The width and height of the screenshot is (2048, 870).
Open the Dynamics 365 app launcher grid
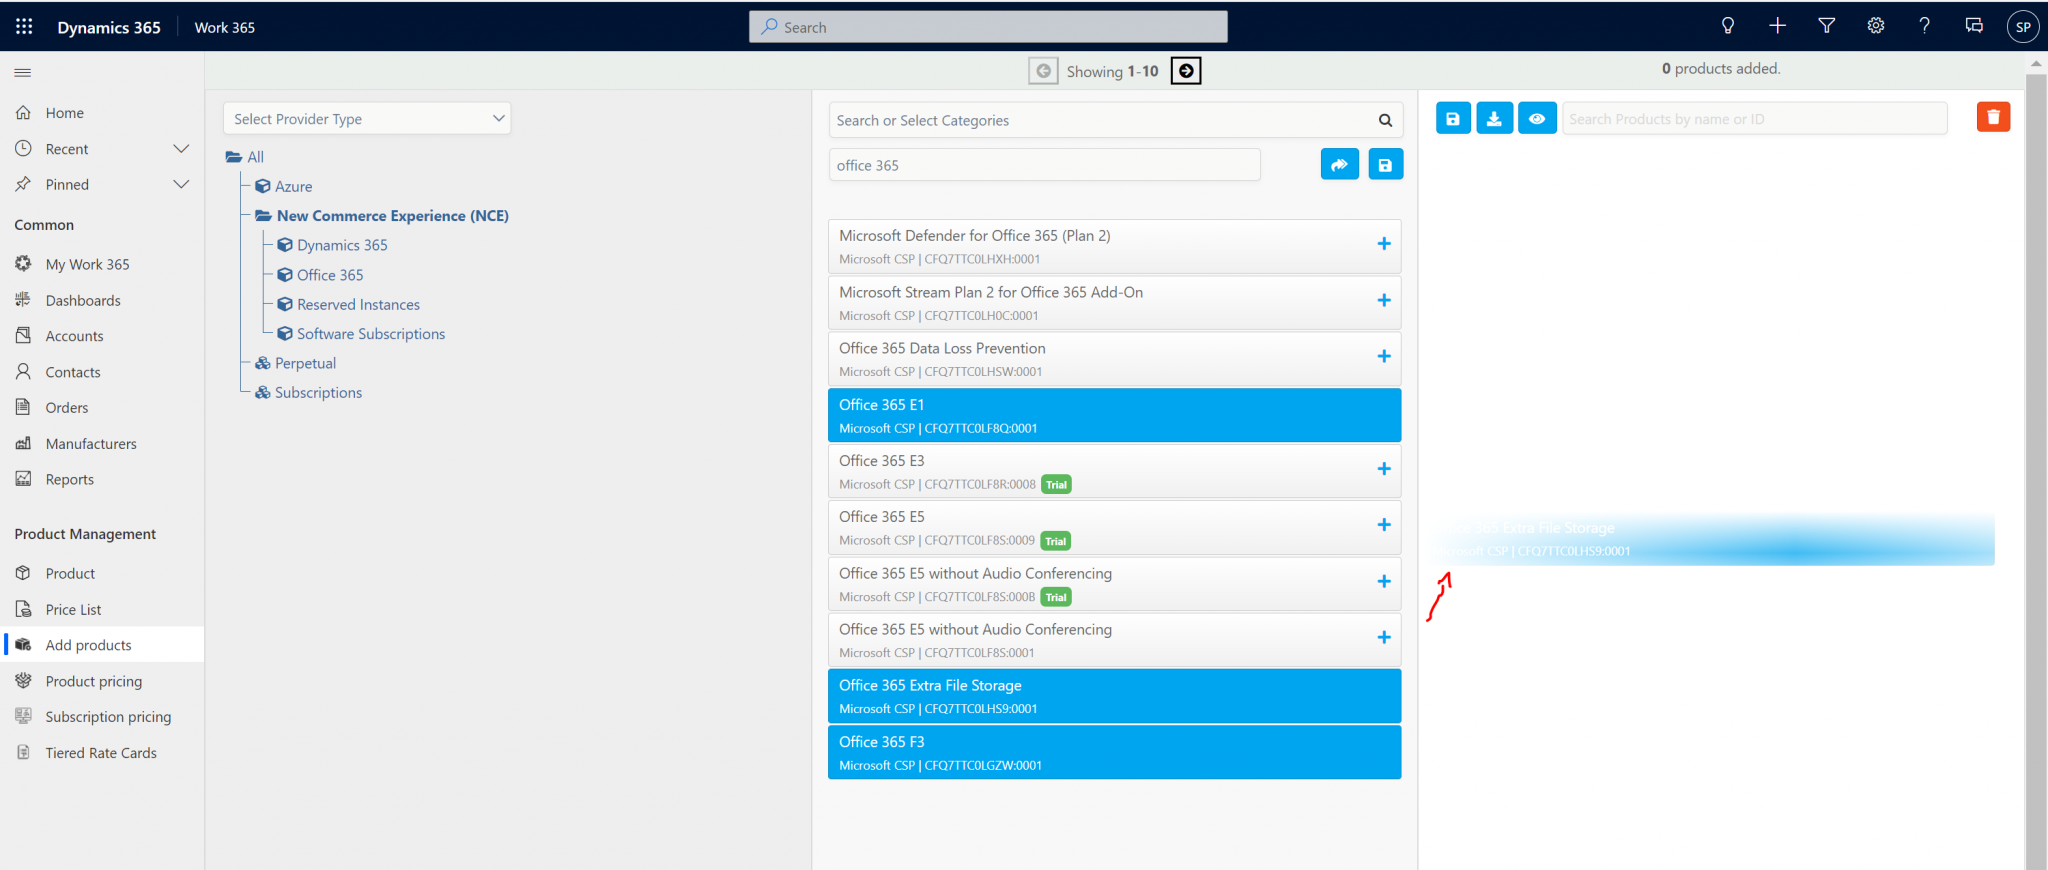coord(24,27)
